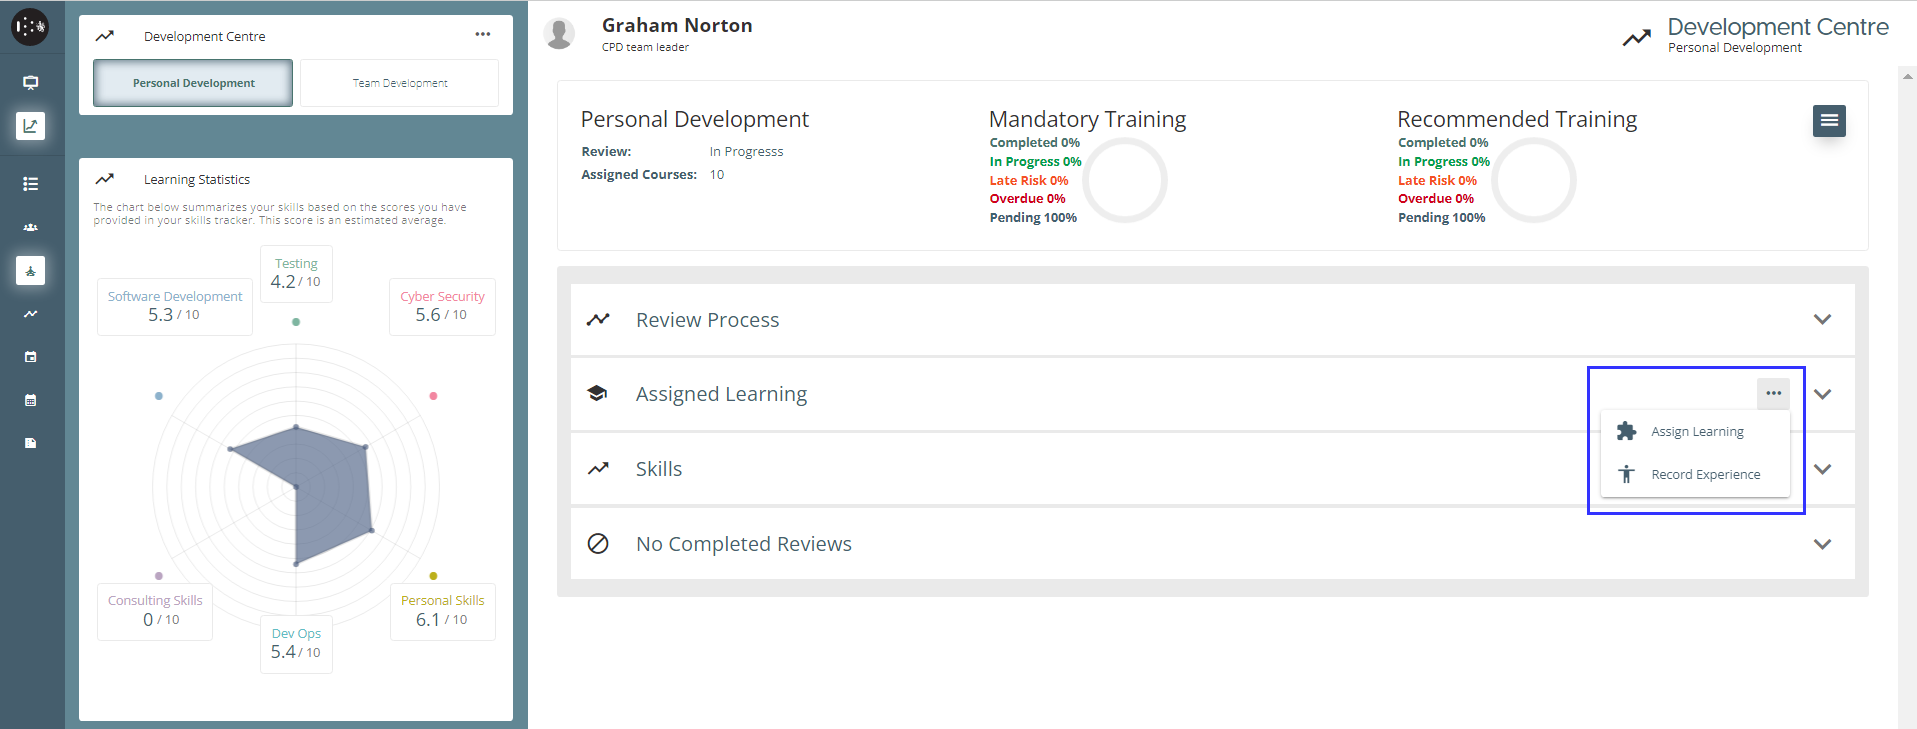The width and height of the screenshot is (1917, 729).
Task: Open the chart analytics sidebar icon
Action: tap(30, 126)
